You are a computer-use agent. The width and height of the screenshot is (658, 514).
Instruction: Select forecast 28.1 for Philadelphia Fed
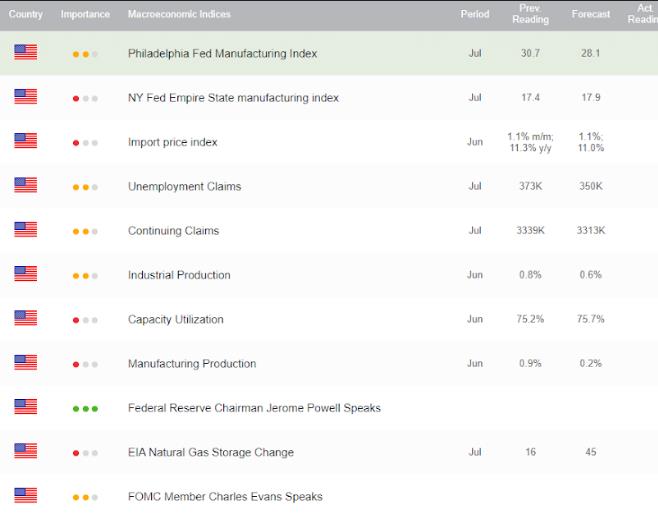591,53
